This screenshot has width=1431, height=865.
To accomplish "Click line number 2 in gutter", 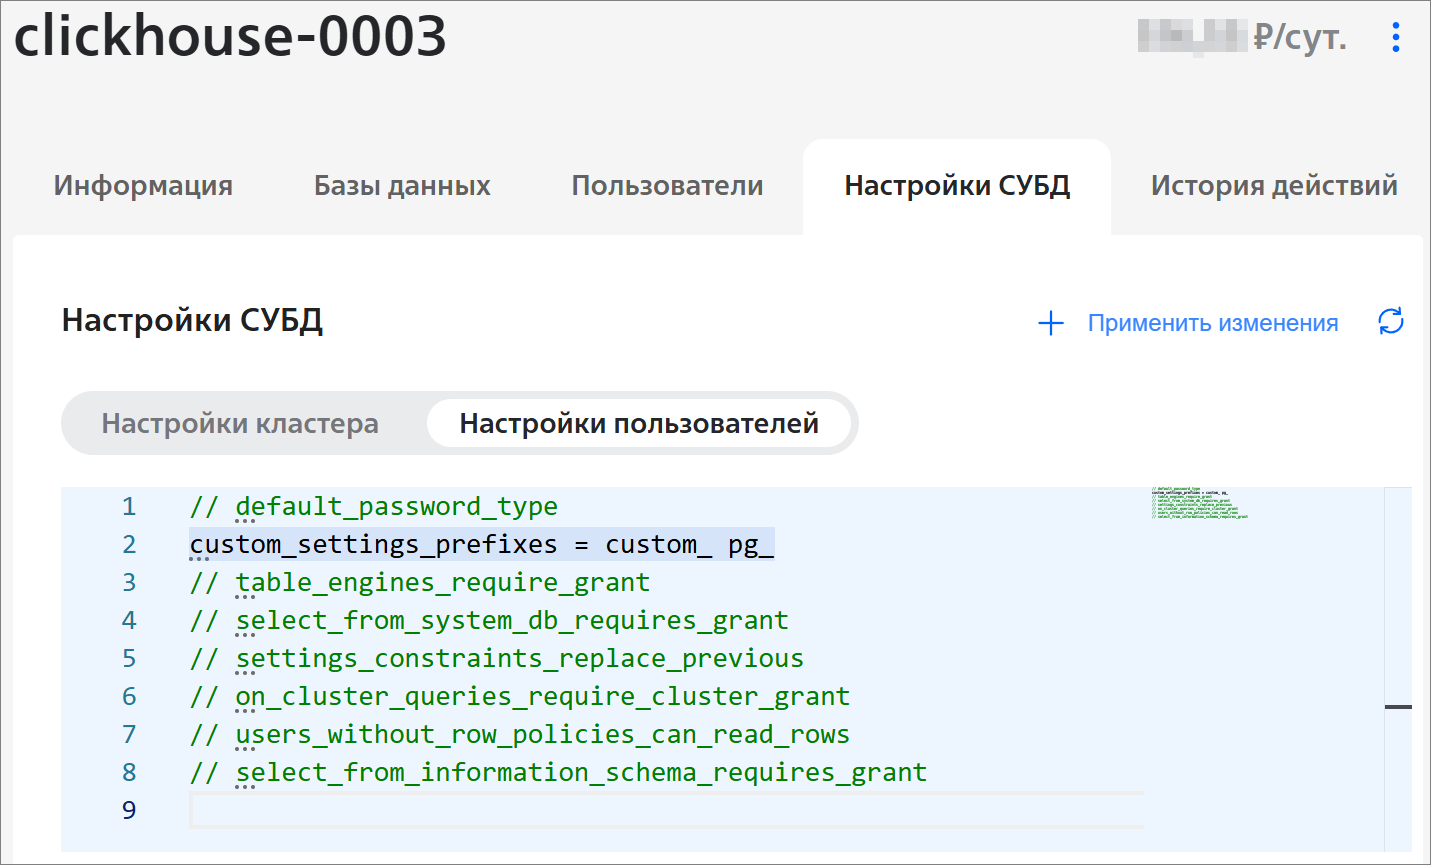I will [x=129, y=544].
